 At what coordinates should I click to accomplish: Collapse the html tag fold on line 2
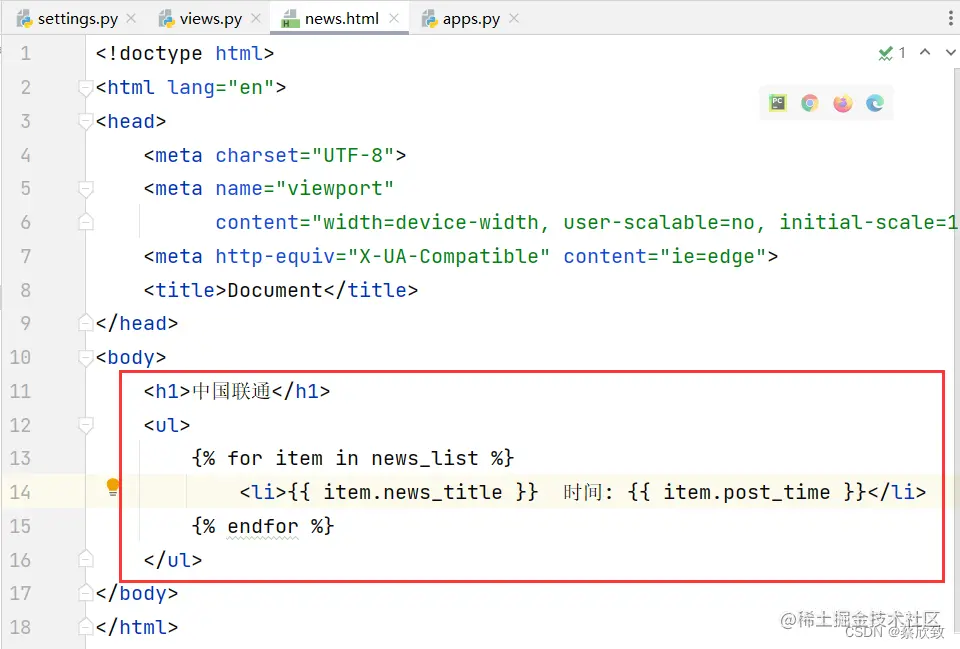click(86, 88)
